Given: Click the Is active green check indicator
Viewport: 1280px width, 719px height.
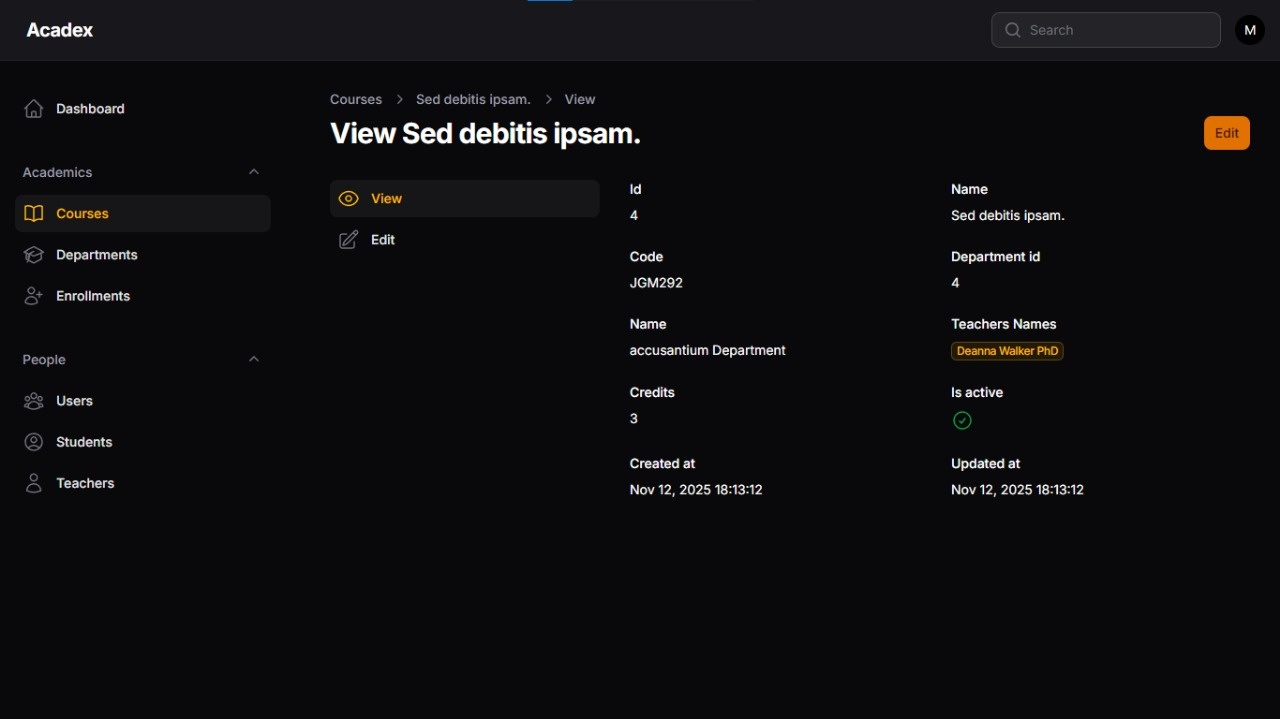Looking at the screenshot, I should (x=962, y=421).
